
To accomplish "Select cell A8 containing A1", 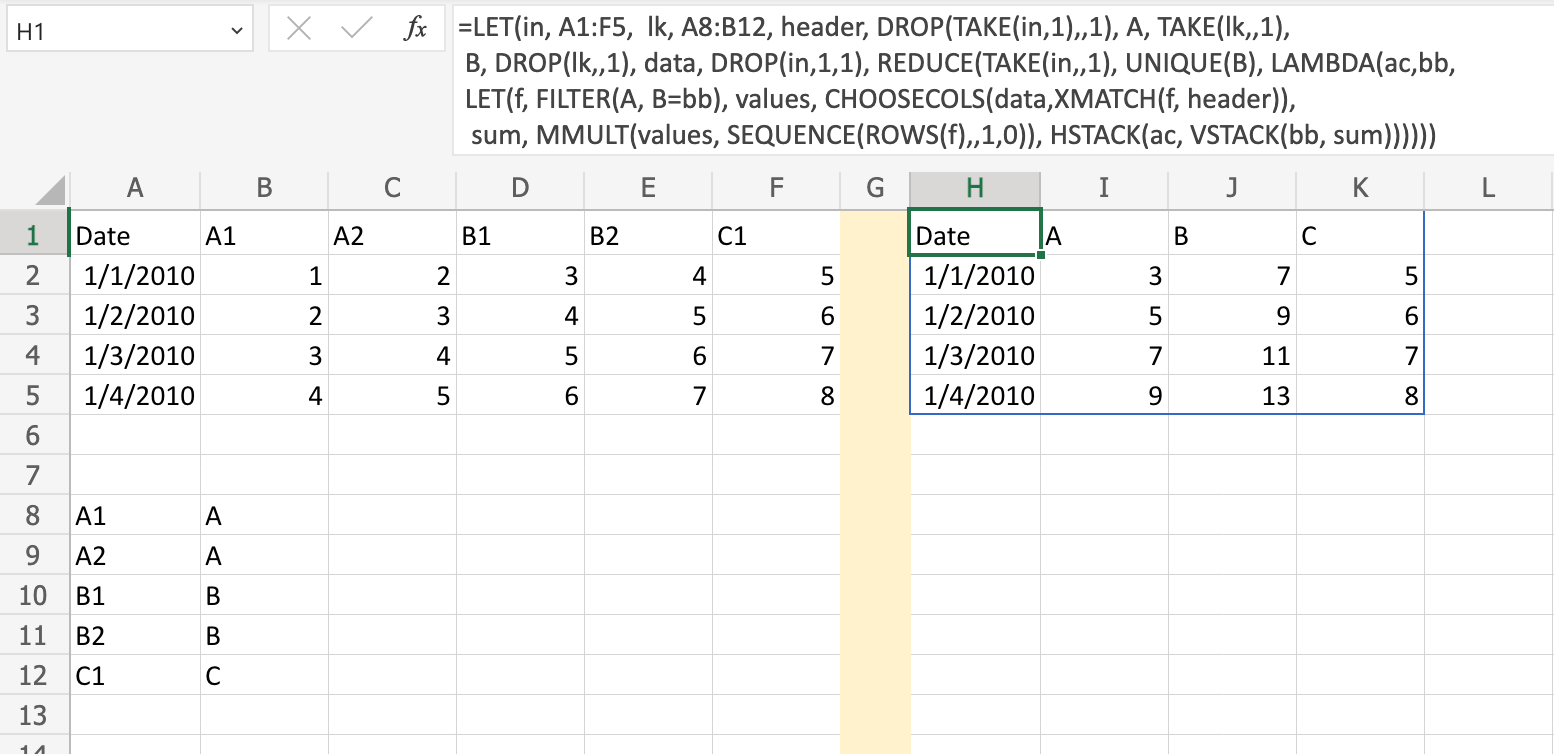I will click(x=135, y=514).
